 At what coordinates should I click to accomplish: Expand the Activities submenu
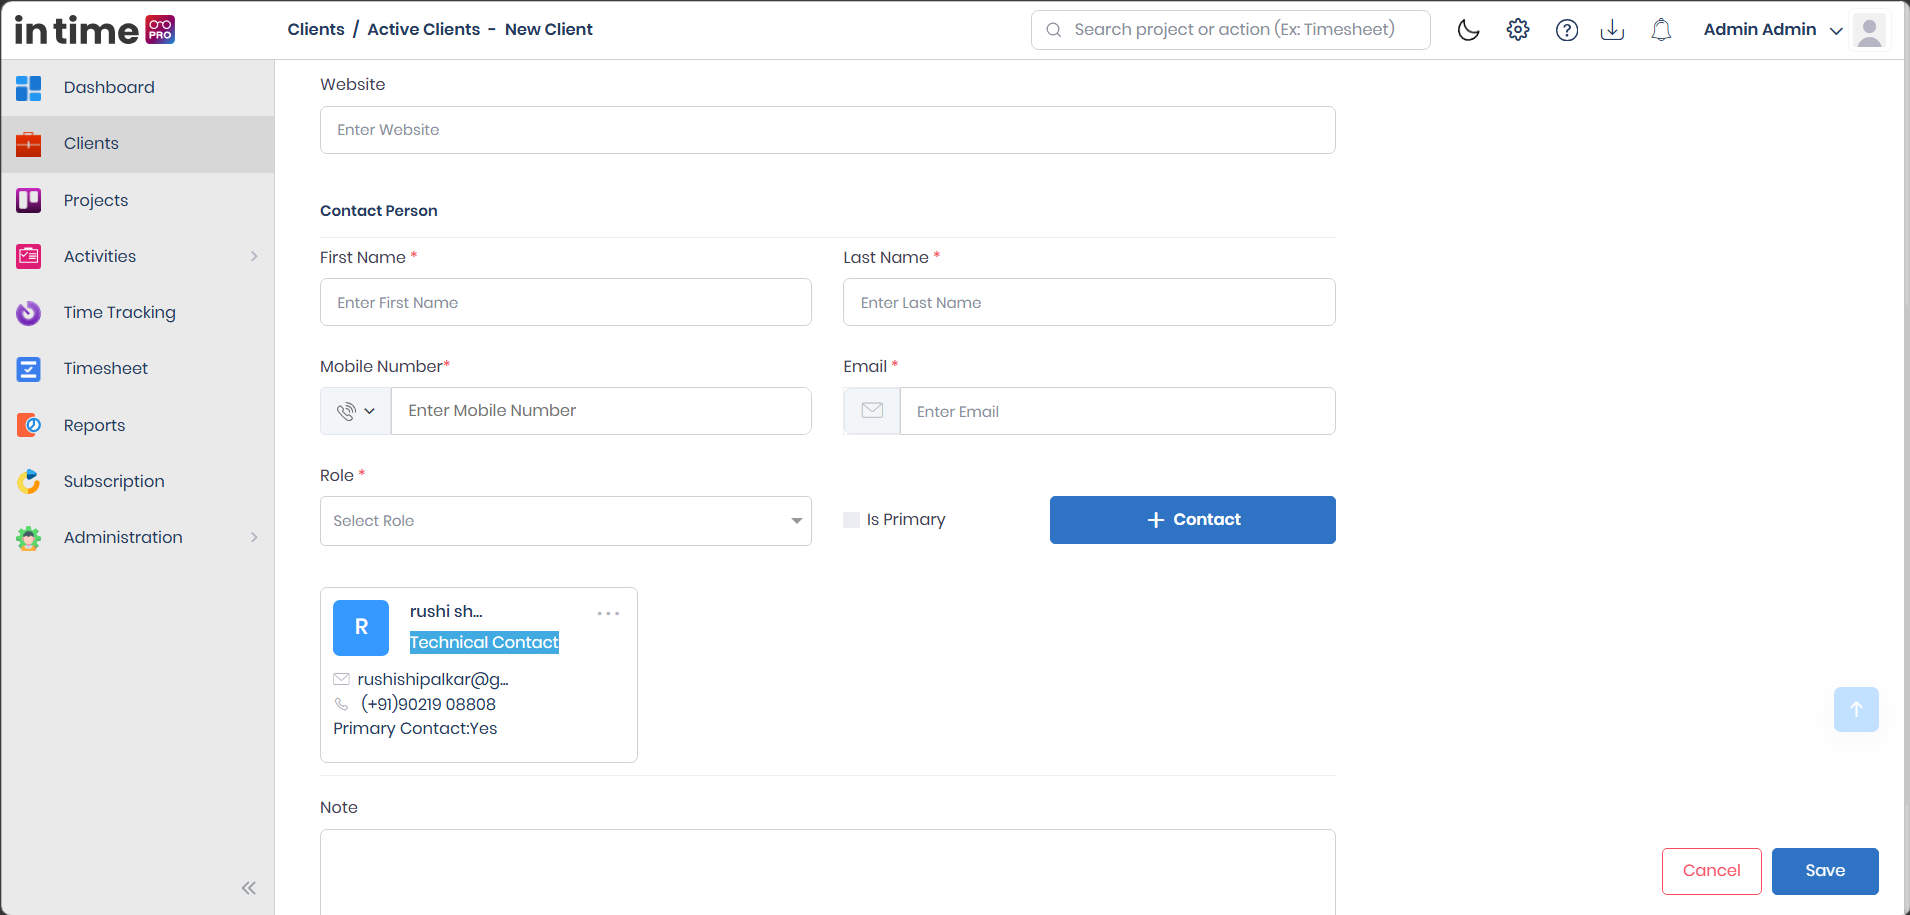click(254, 256)
